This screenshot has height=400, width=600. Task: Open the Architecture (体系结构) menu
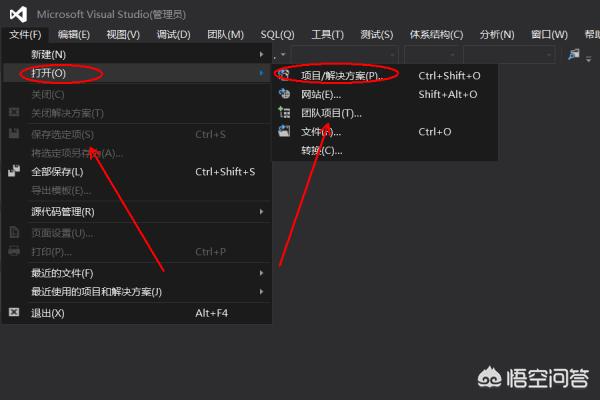437,34
